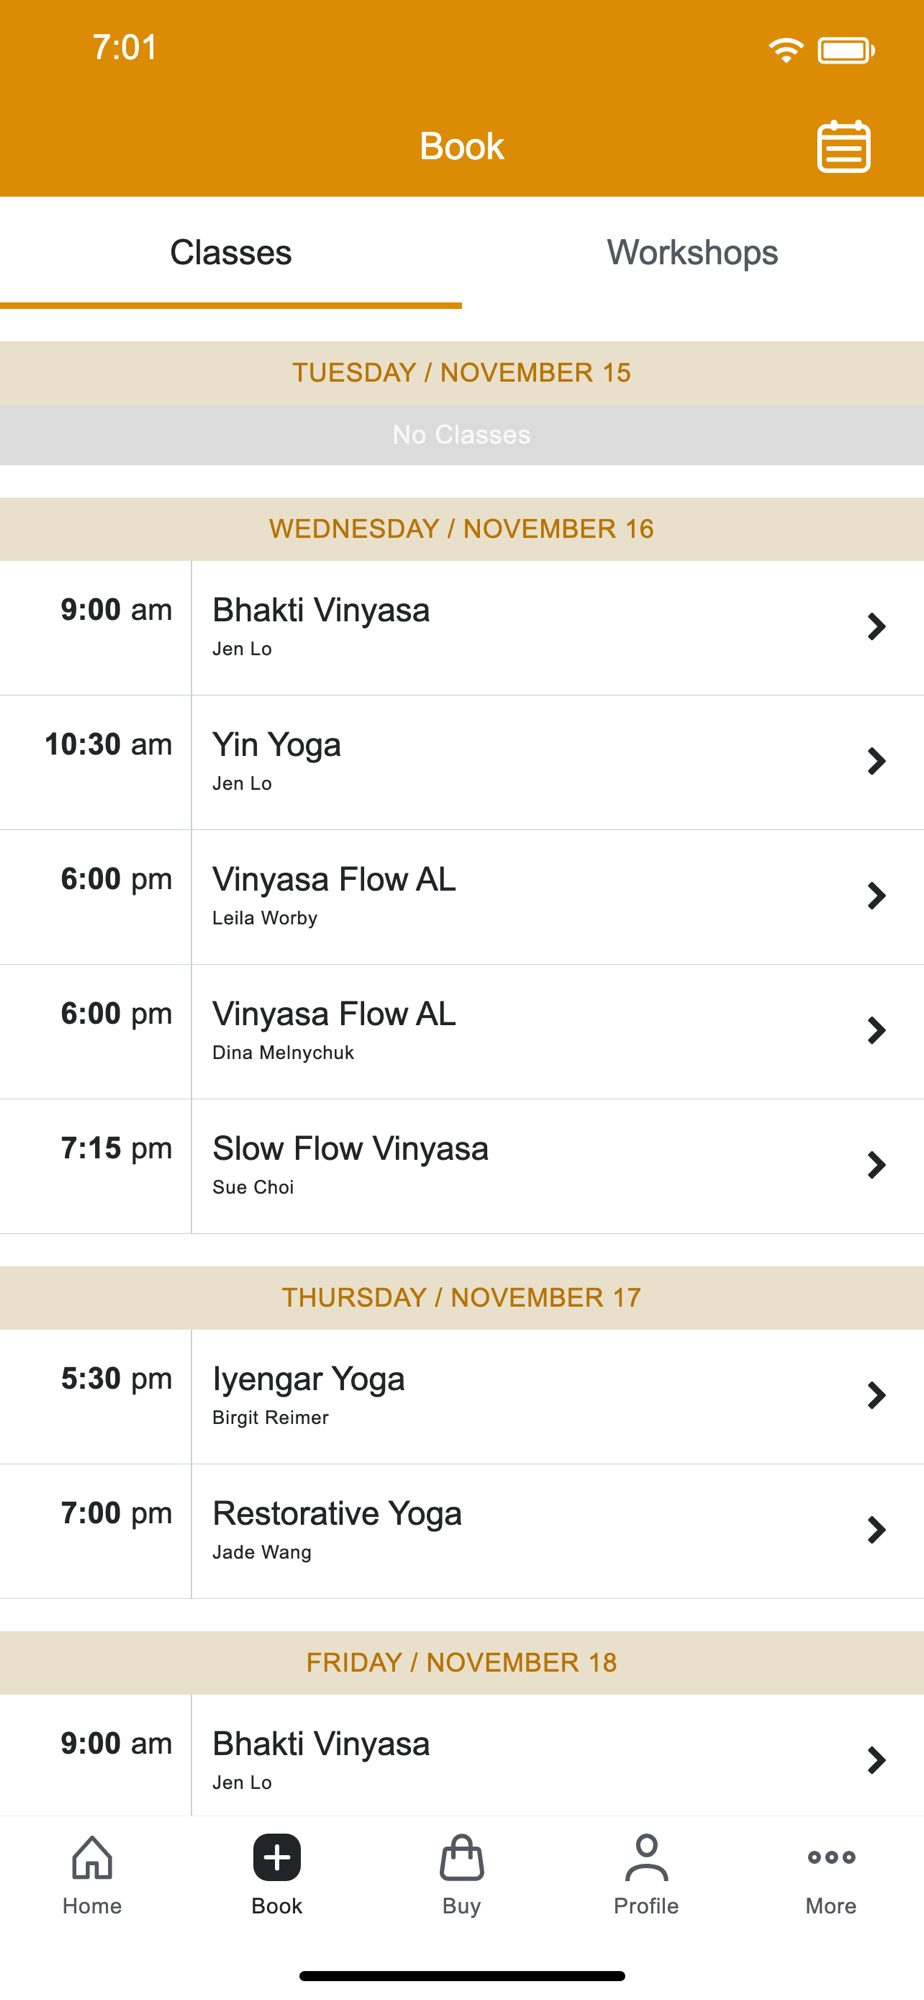Tap the Thursday November 17 date header
Image resolution: width=924 pixels, height=2000 pixels.
click(461, 1297)
